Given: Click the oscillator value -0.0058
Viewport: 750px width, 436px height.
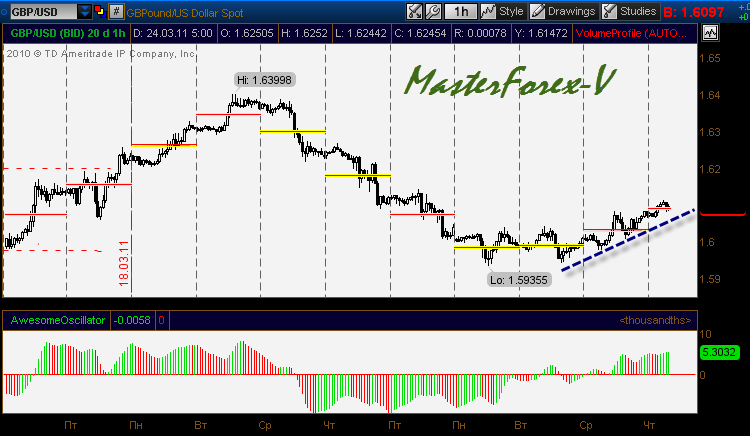Looking at the screenshot, I should click(x=132, y=320).
